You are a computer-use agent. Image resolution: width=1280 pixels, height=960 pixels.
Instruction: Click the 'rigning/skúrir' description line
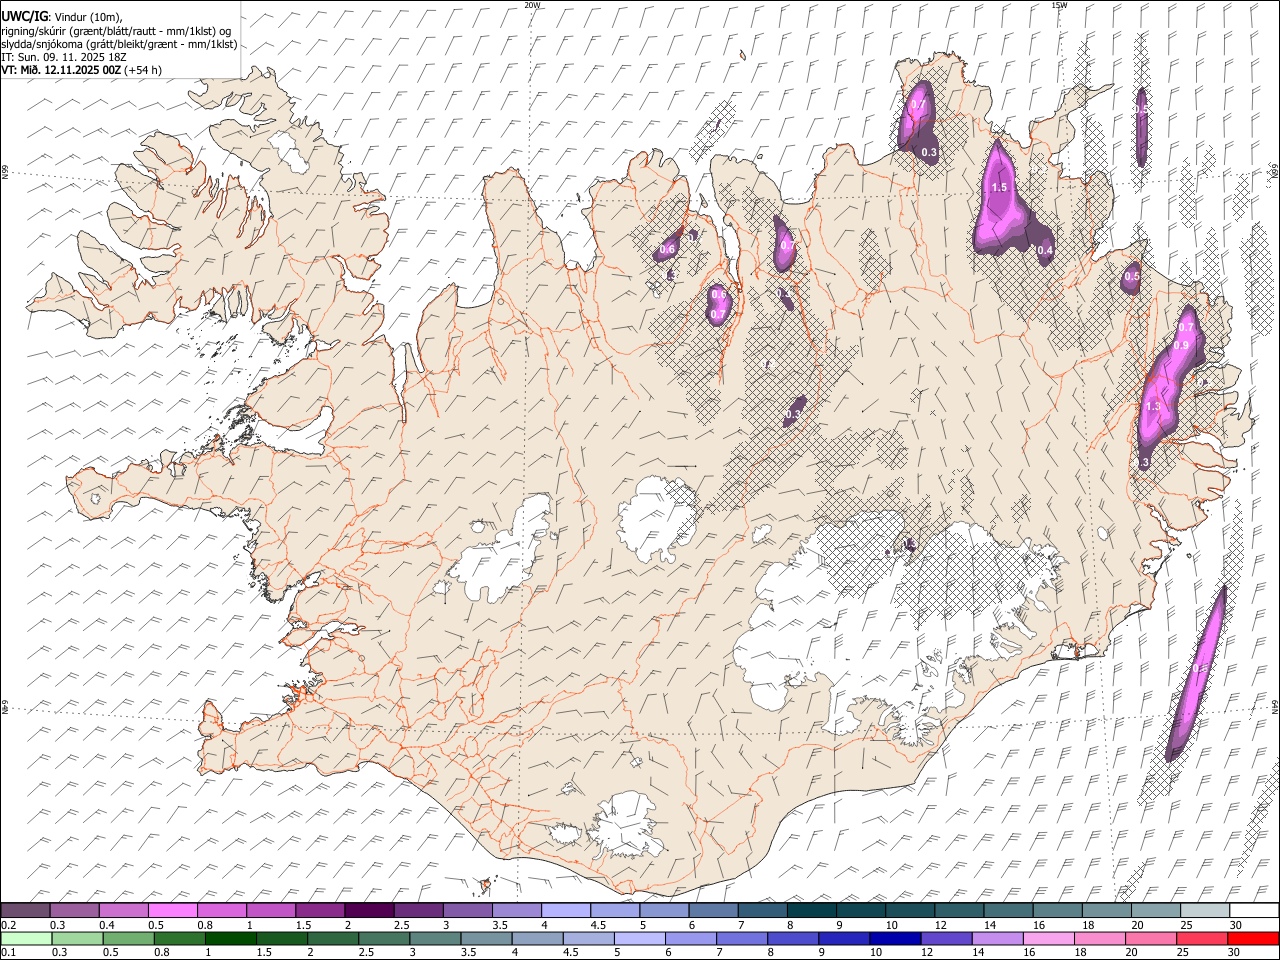[116, 31]
